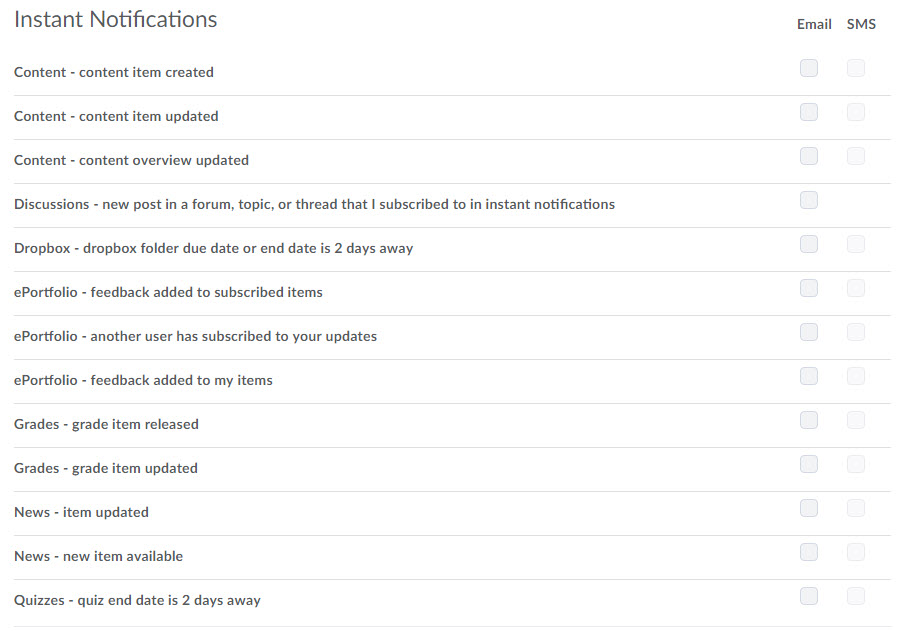Screen dimensions: 907x631
Task: Enable Email for feedback added to my items
Action: pyautogui.click(x=809, y=376)
